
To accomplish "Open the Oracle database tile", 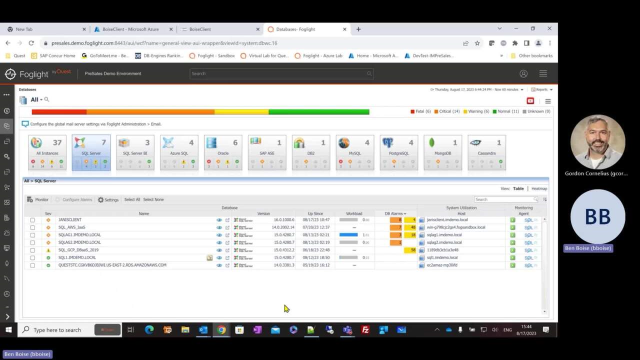I will [x=223, y=153].
